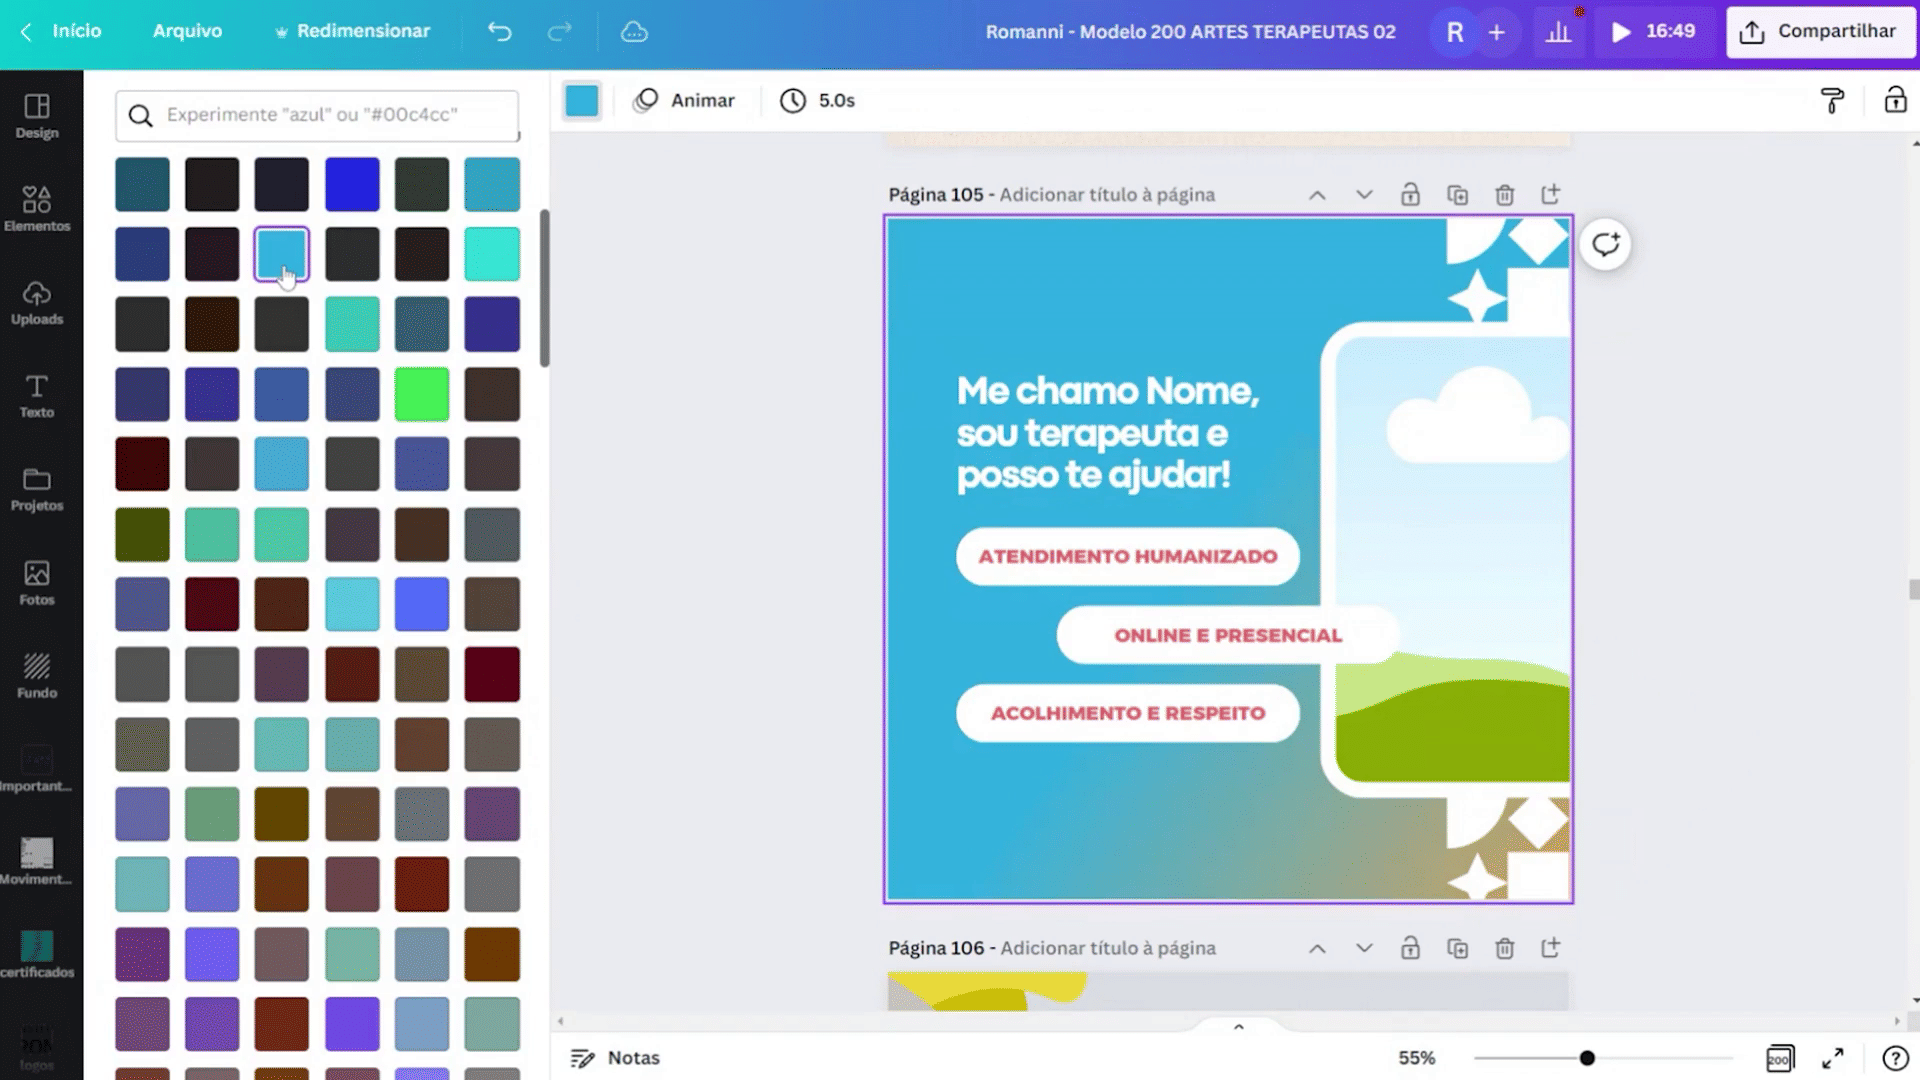This screenshot has height=1080, width=1920.
Task: Toggle the lock on page 106
Action: (1410, 948)
